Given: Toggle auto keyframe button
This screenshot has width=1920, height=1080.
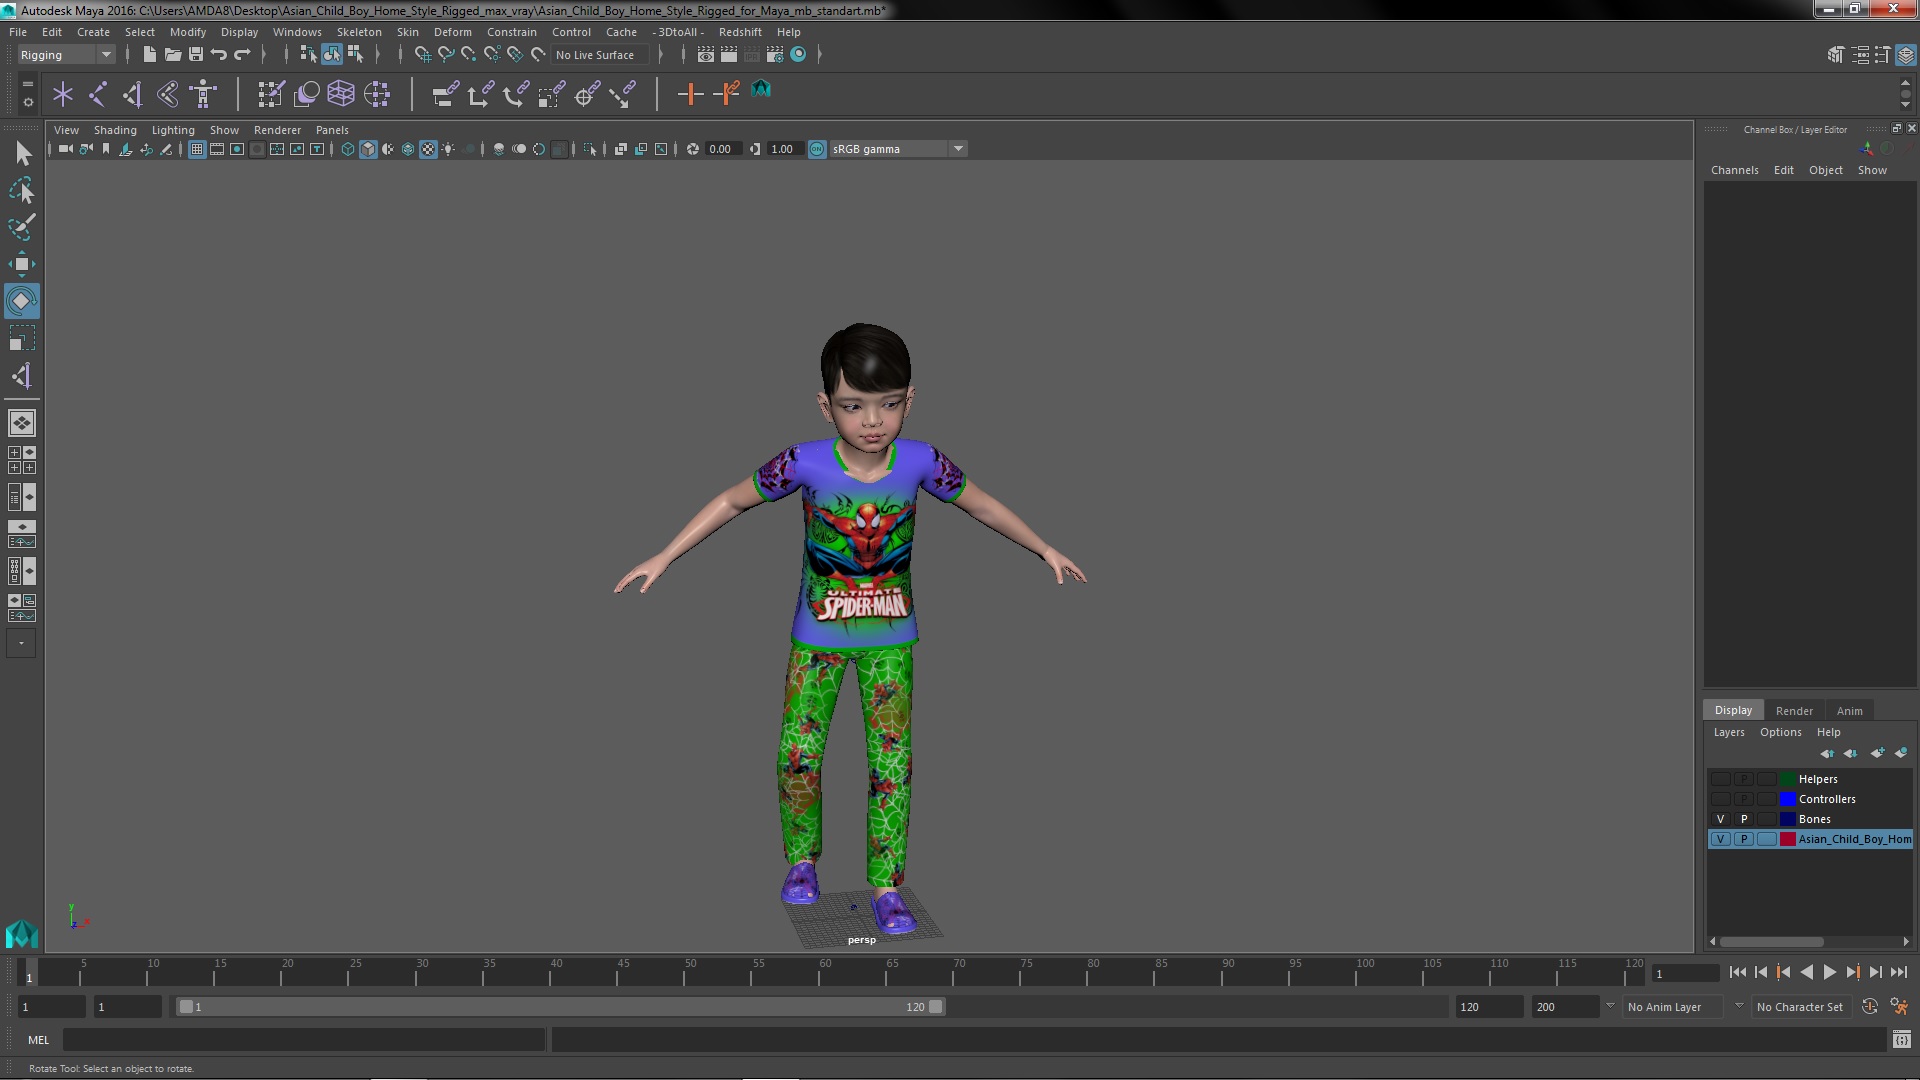Looking at the screenshot, I should 1870,1007.
